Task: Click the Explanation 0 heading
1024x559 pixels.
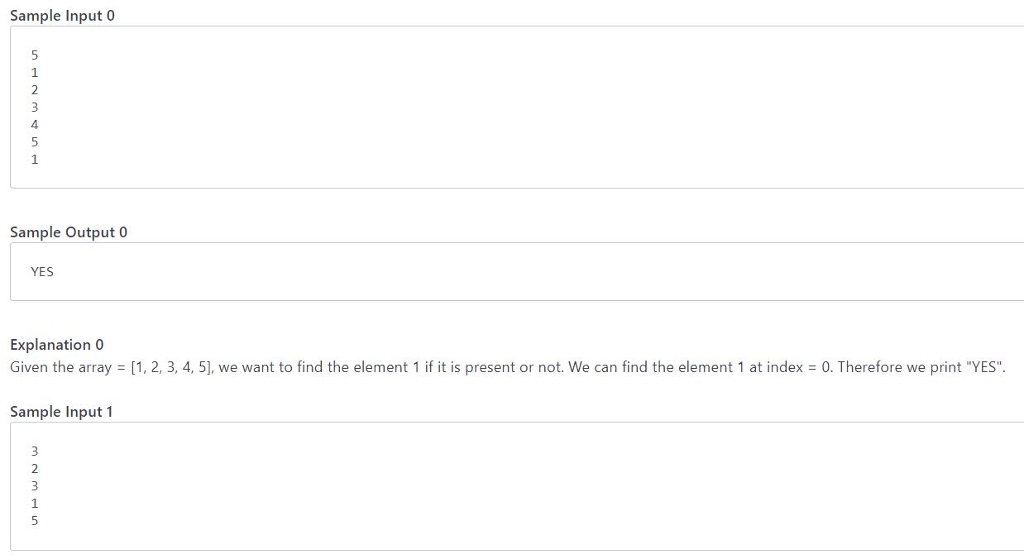Action: [x=57, y=345]
